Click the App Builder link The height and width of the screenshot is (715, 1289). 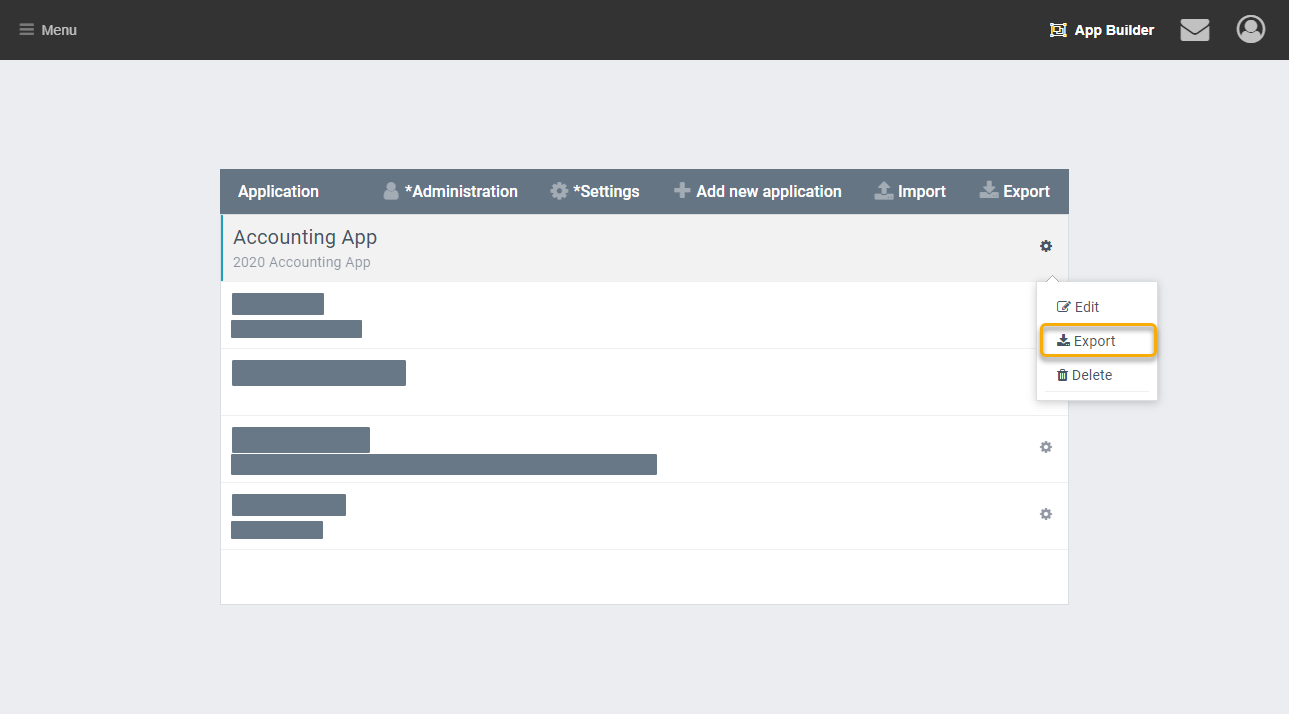(x=1102, y=30)
